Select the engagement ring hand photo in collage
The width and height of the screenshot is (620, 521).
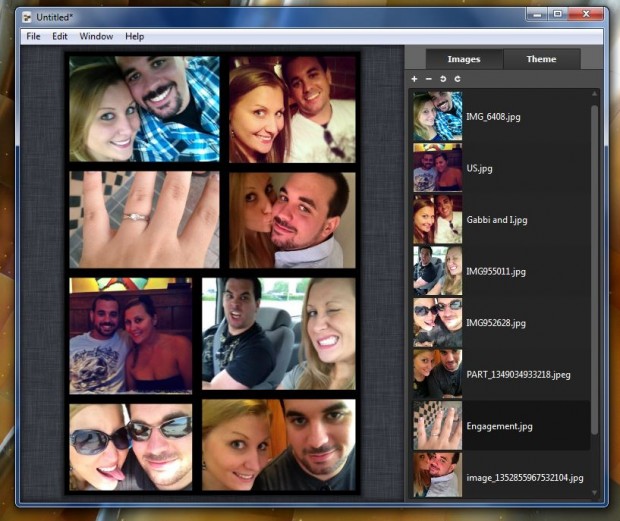(x=144, y=220)
